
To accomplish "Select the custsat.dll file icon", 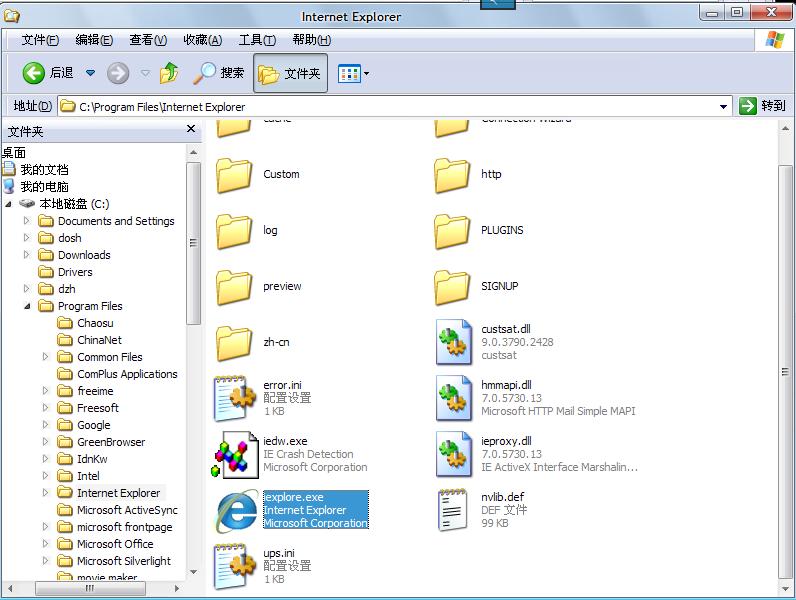I will 454,342.
